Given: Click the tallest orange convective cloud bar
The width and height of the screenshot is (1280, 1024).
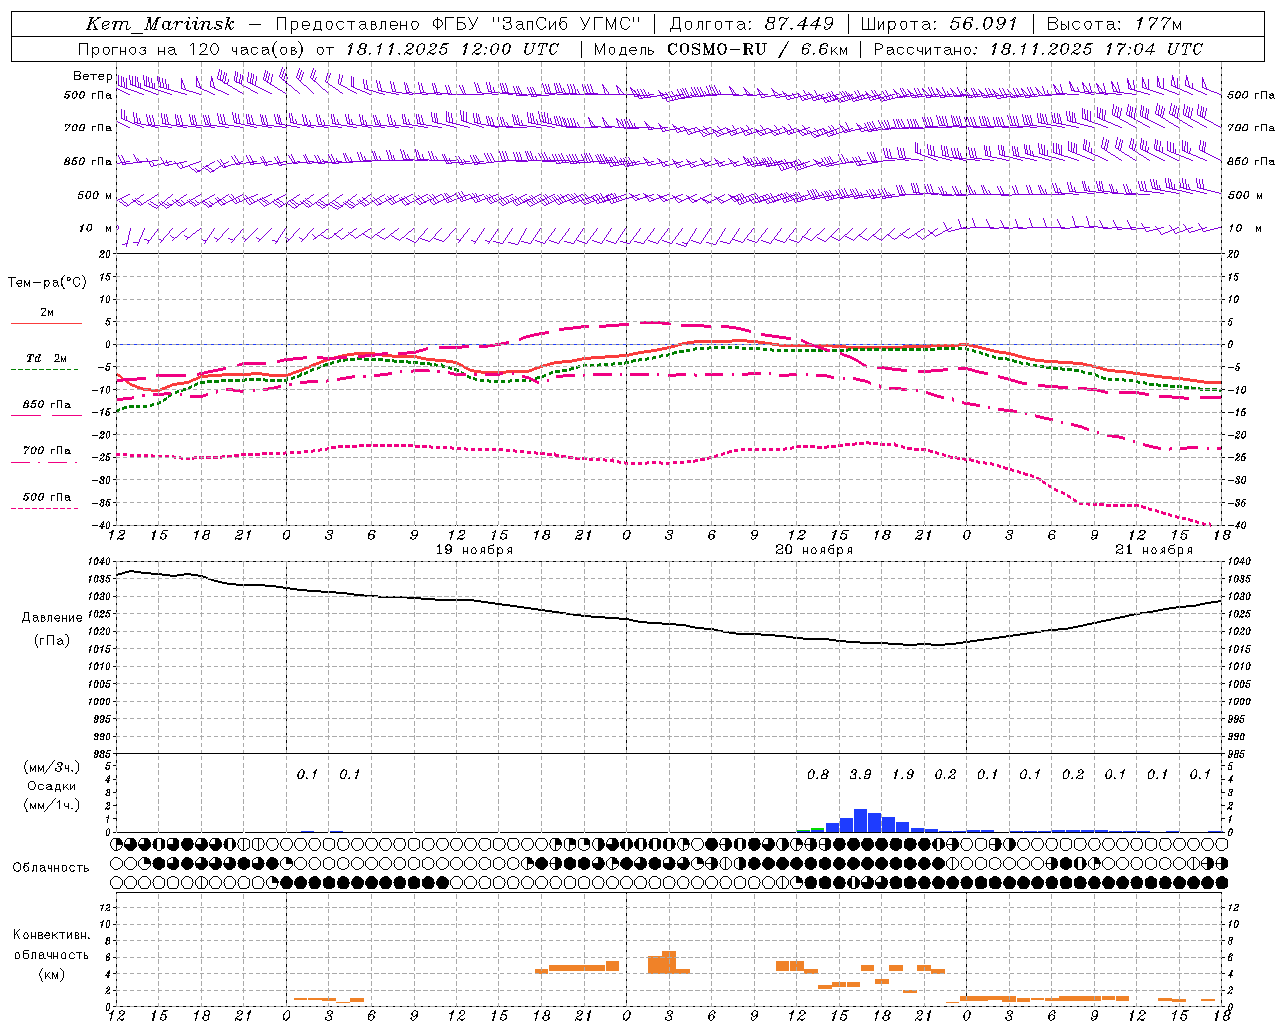Looking at the screenshot, I should click(669, 962).
